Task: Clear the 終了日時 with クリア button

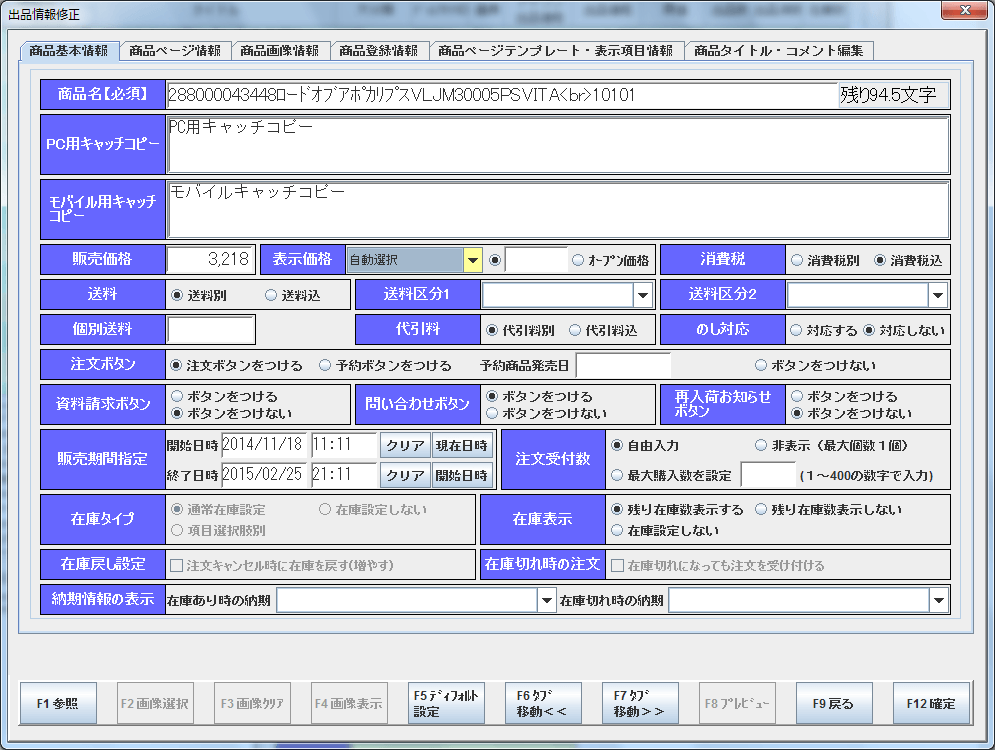Action: pos(405,475)
